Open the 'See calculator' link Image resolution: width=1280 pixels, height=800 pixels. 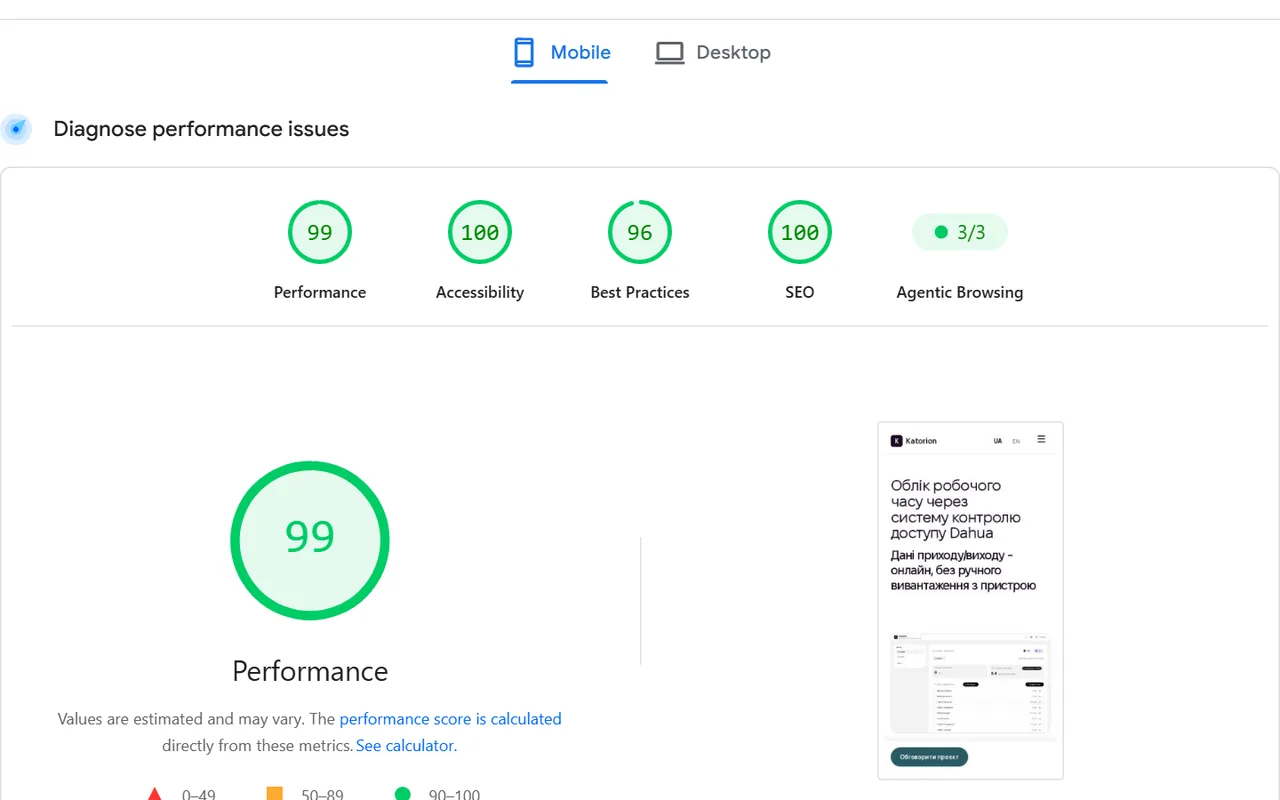coord(405,746)
